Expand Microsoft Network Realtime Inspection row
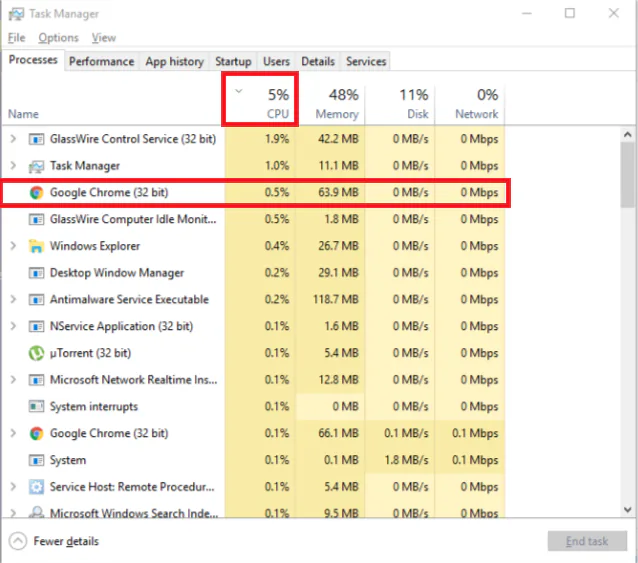The width and height of the screenshot is (638, 563). click(13, 380)
